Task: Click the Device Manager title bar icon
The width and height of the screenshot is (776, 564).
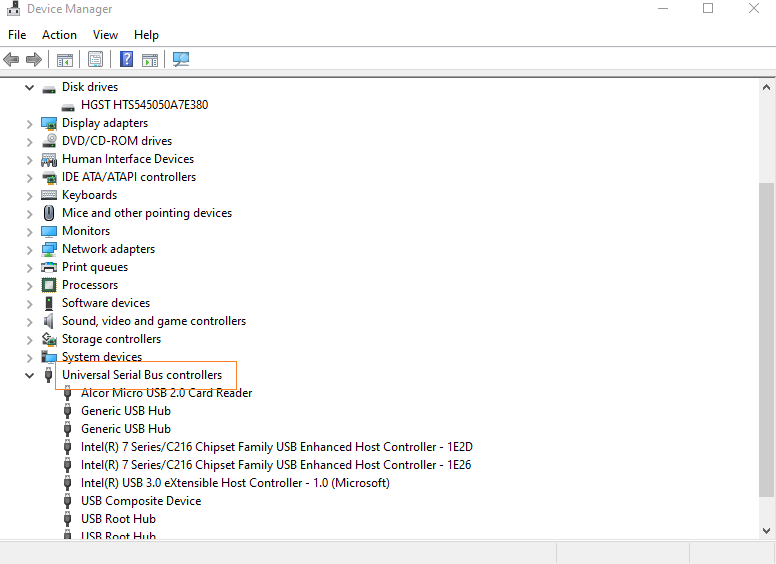Action: 13,9
